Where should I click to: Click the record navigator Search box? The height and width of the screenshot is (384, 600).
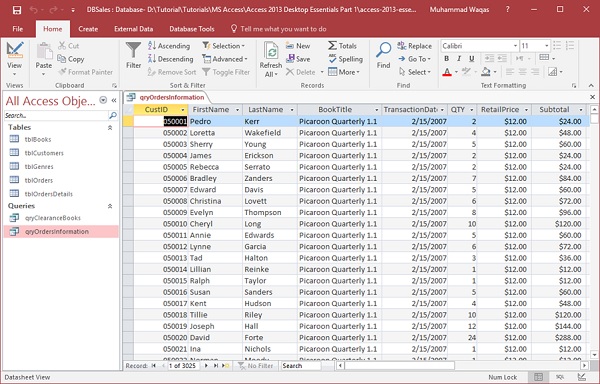point(300,366)
